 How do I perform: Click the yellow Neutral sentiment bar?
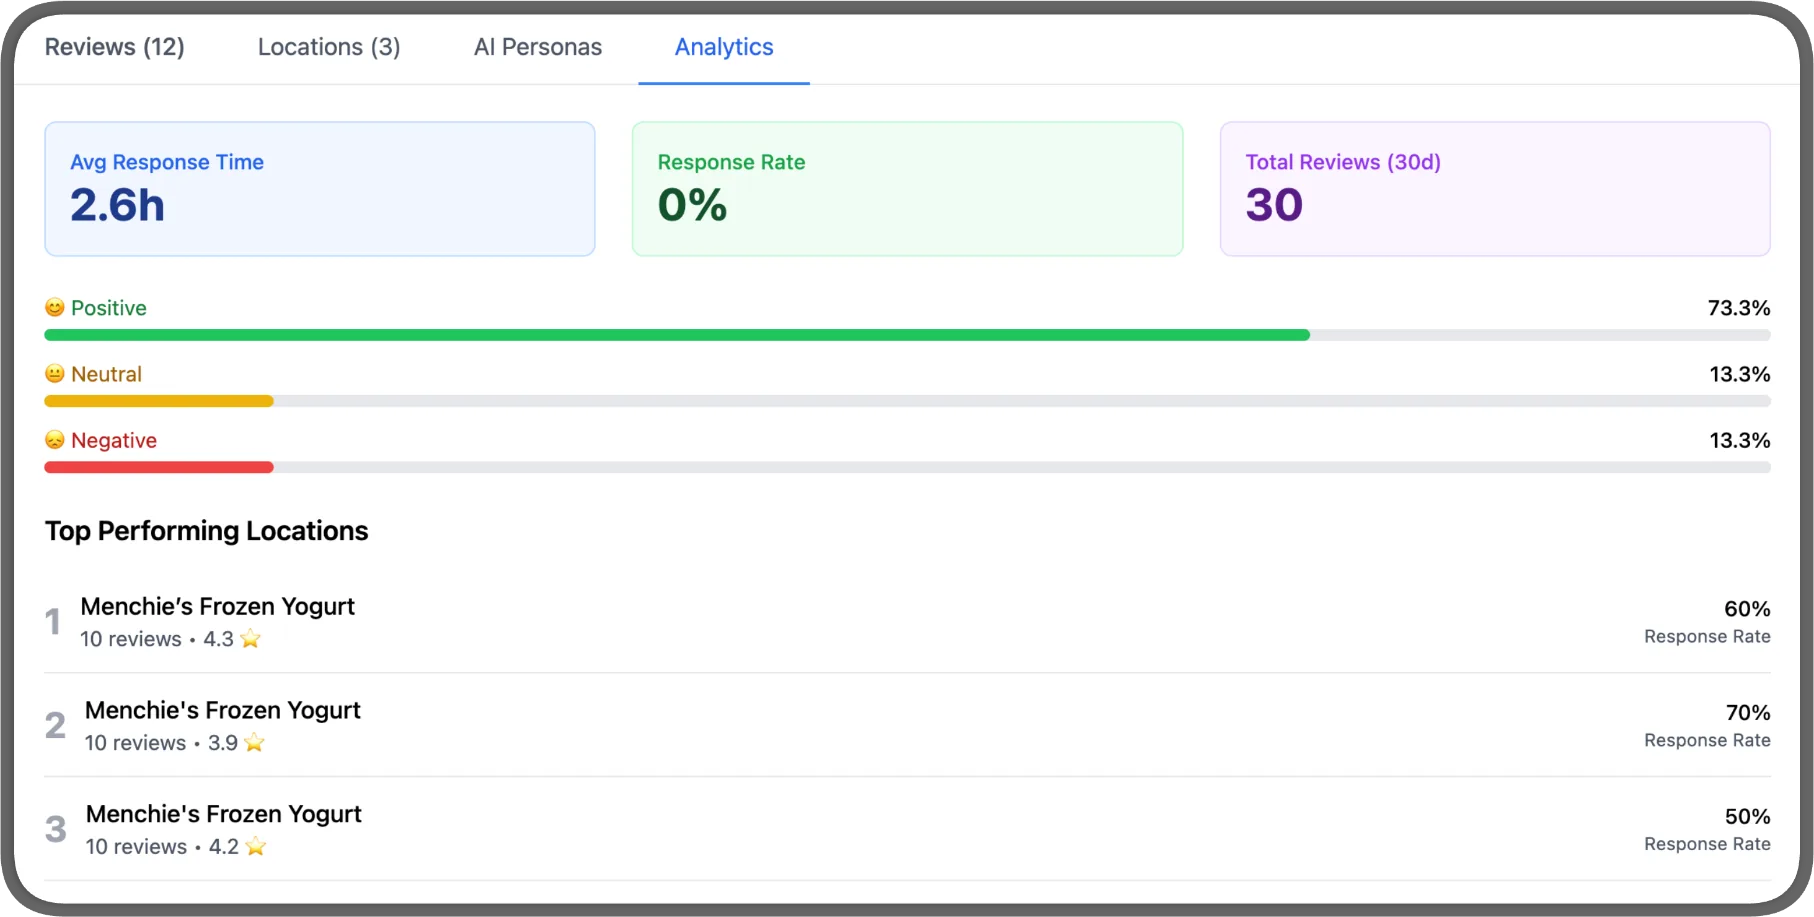click(x=159, y=401)
